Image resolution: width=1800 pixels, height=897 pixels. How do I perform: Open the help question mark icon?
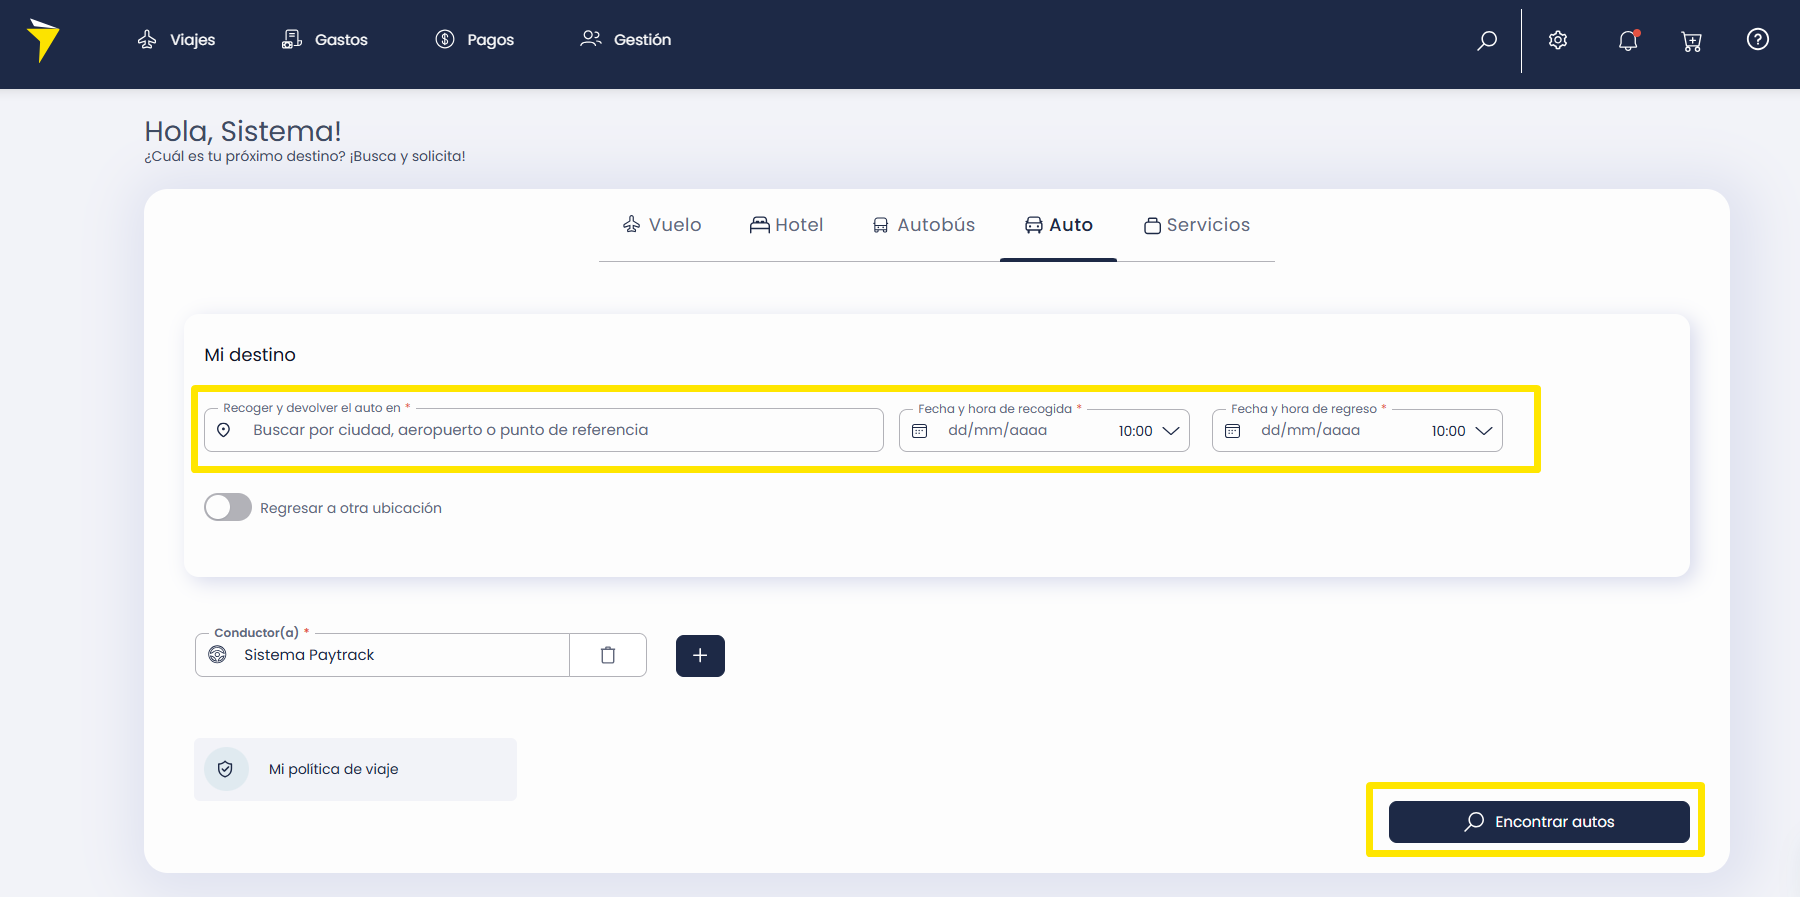tap(1758, 39)
